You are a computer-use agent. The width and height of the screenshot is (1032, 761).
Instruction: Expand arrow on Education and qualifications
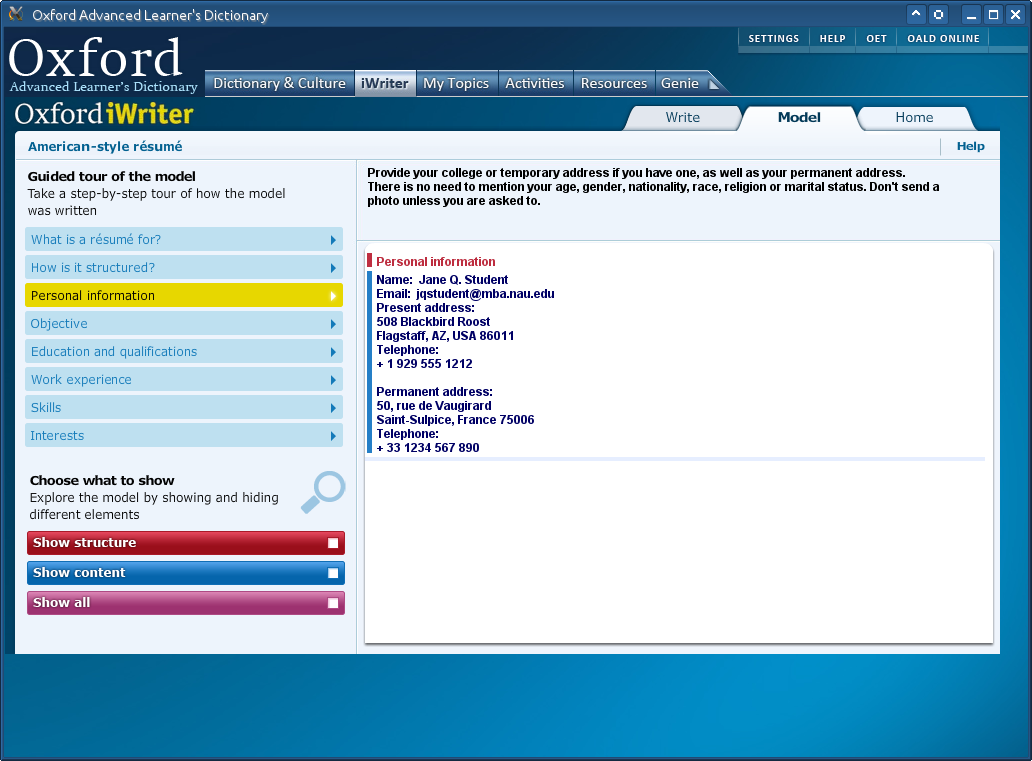pos(333,352)
